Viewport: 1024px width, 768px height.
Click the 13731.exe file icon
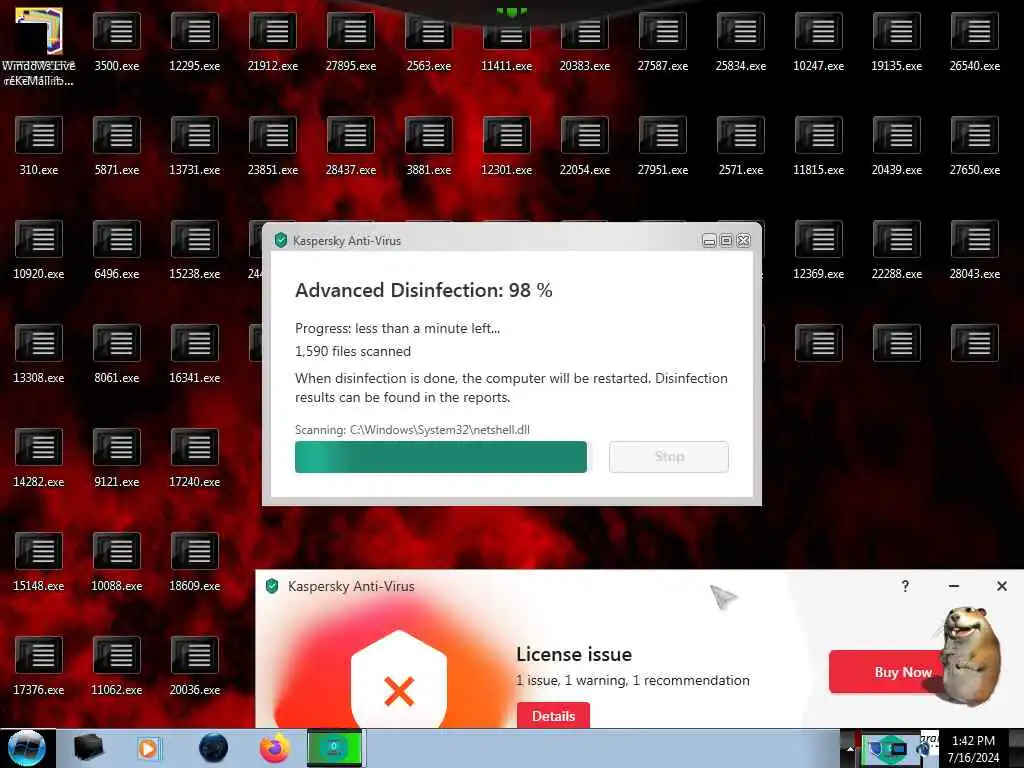coord(195,135)
